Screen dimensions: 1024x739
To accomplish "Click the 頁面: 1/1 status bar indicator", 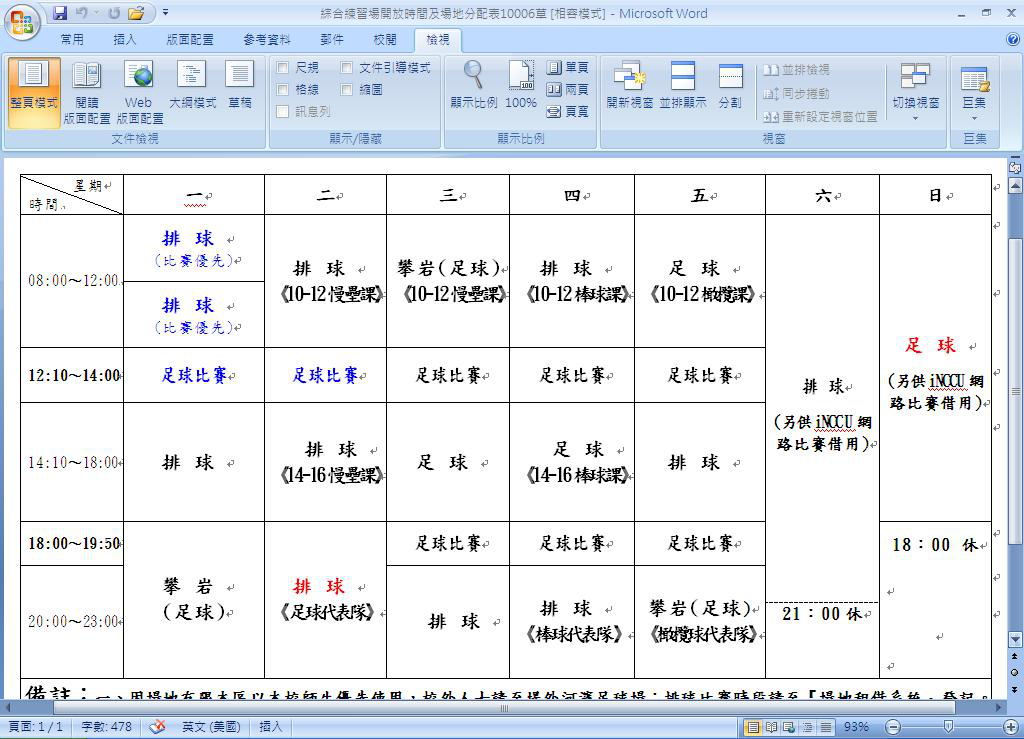I will 35,727.
